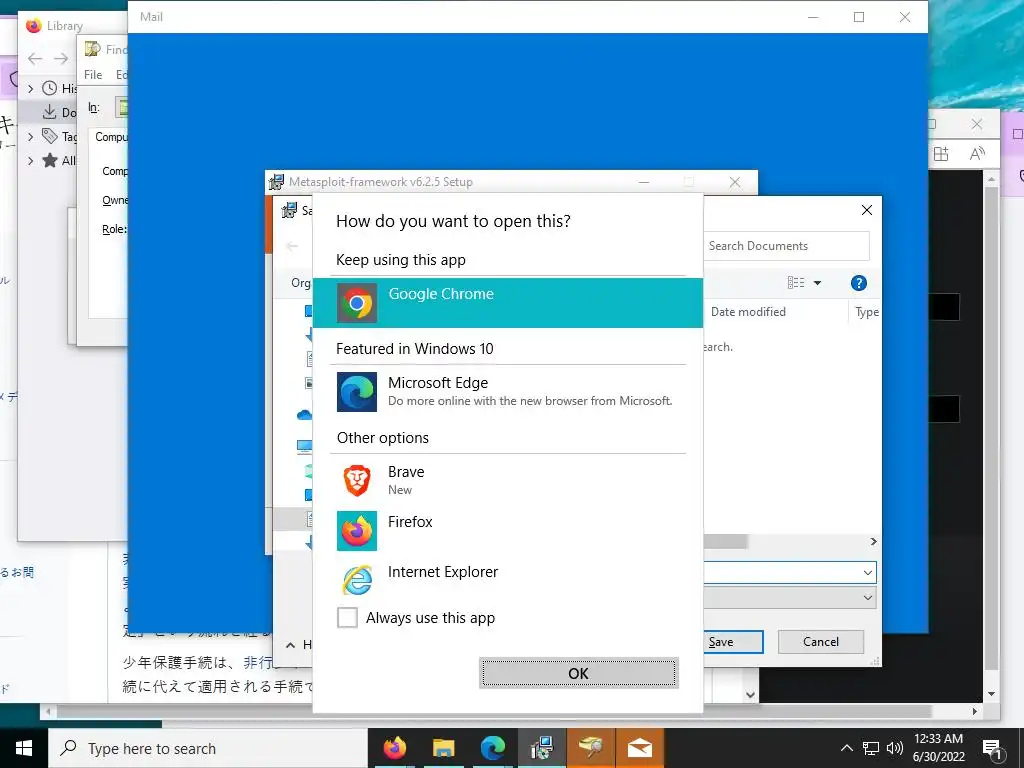
Task: Click right arrow of bottom horizontal scrollbar
Action: coord(974,711)
